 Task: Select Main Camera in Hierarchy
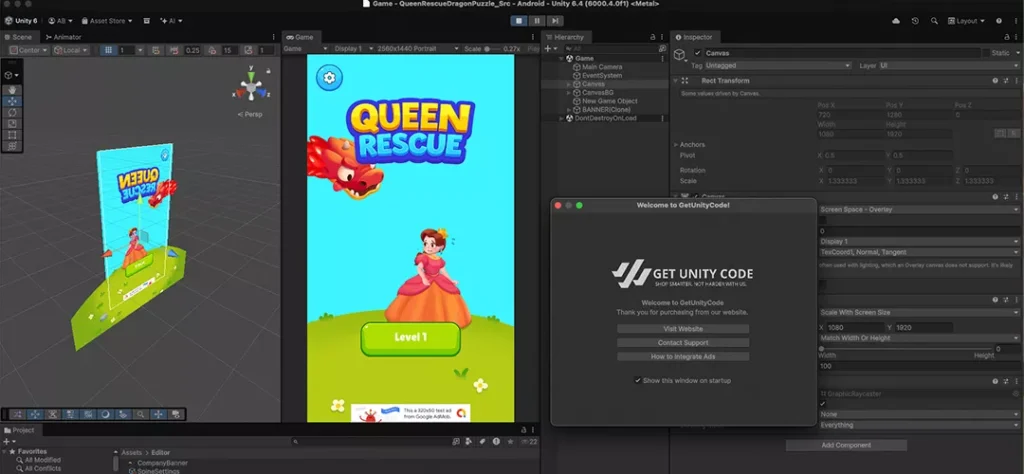click(x=602, y=67)
